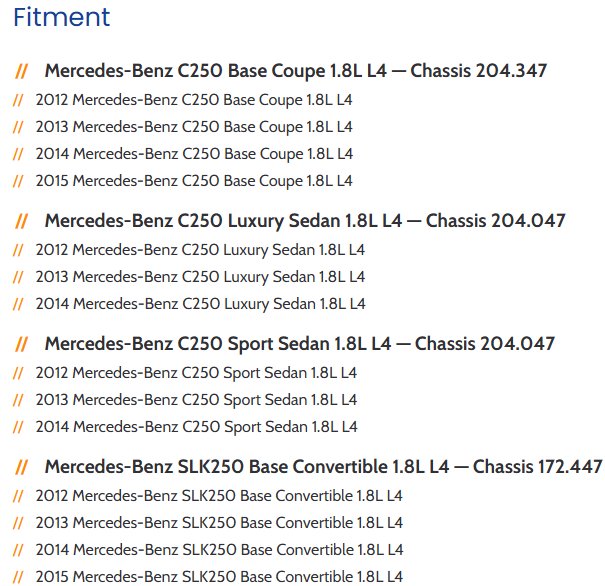This screenshot has height=586, width=605.
Task: Click 2015 Mercedes-Benz SLK250 Base Convertible
Action: pyautogui.click(x=219, y=576)
